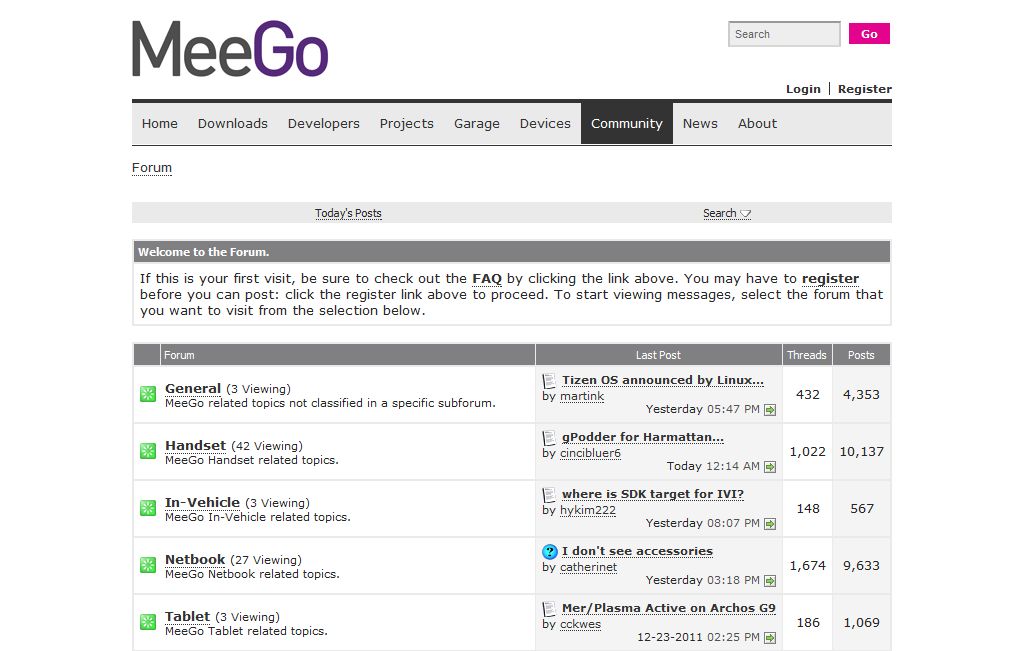Click the General forum status icon
Screen dimensions: 1024x651
[148, 394]
